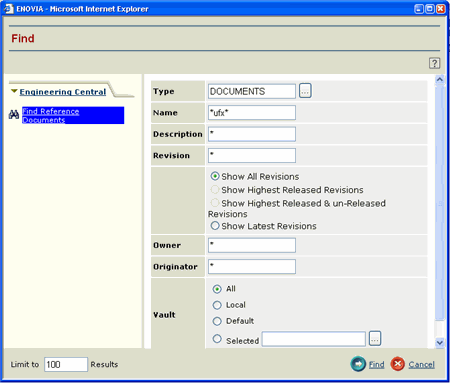Image resolution: width=450 pixels, height=383 pixels.
Task: Click the Description row label
Action: pyautogui.click(x=178, y=134)
